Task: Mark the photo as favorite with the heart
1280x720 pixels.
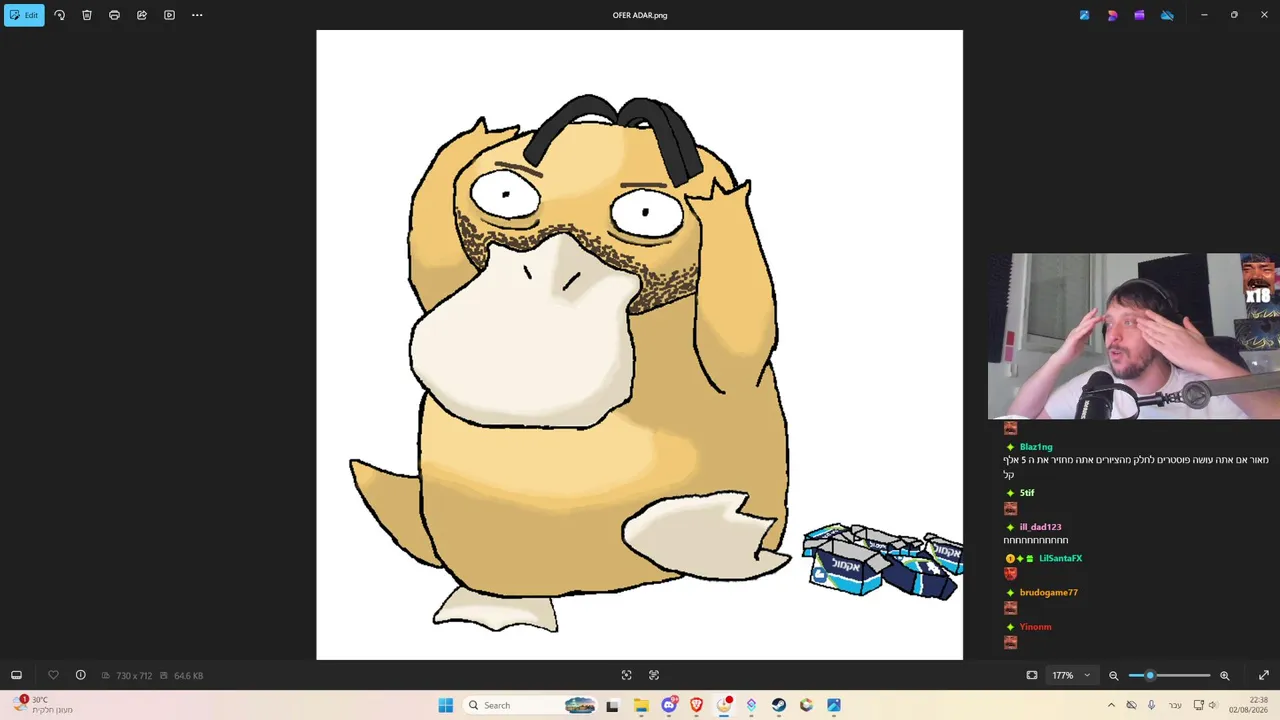Action: tap(53, 675)
